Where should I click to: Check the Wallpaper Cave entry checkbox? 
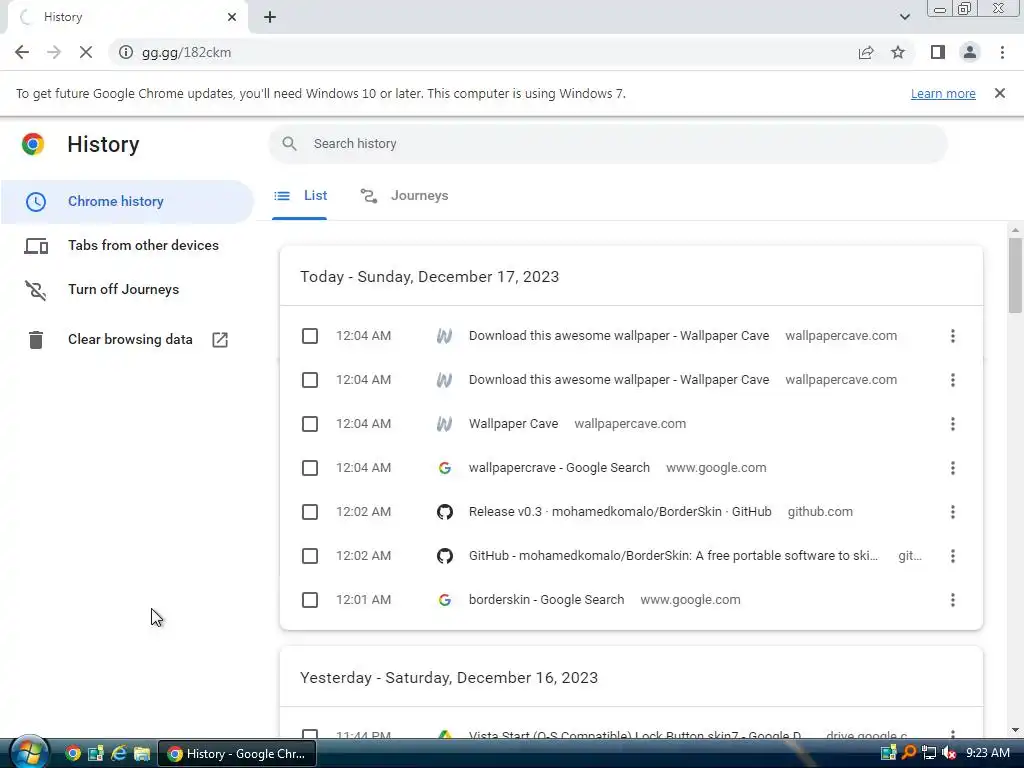[310, 424]
